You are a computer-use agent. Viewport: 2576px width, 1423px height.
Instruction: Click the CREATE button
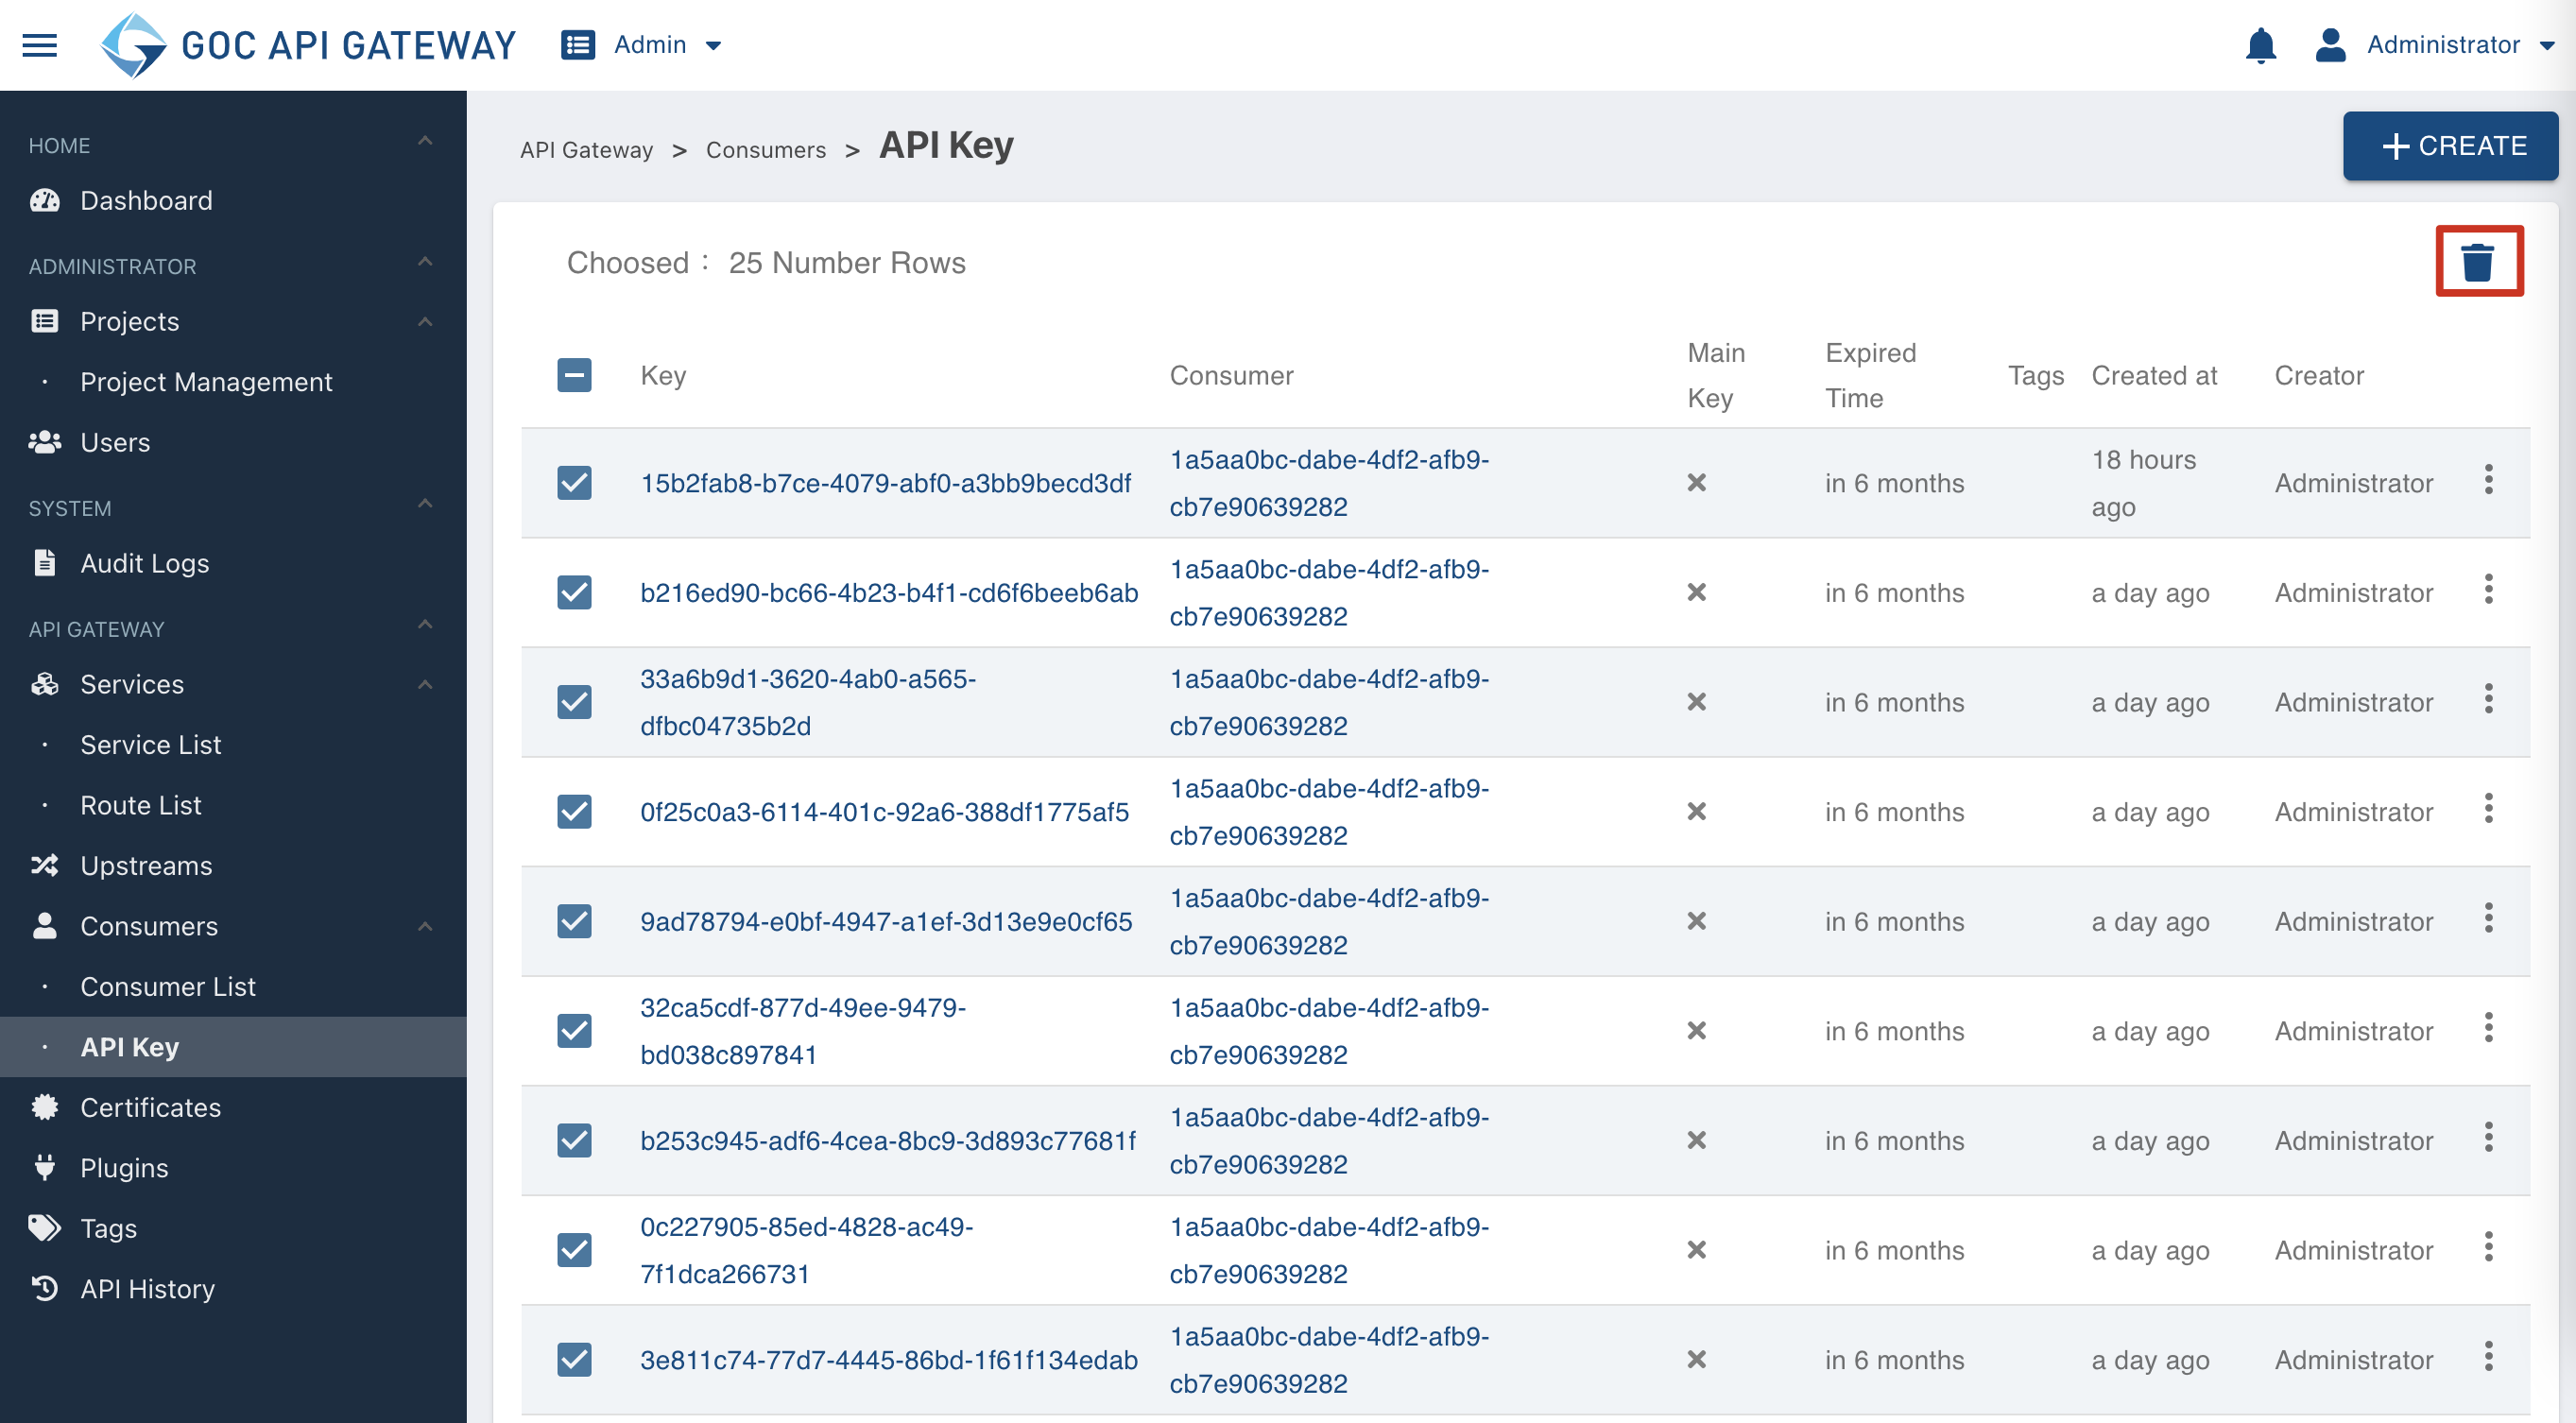click(x=2450, y=146)
